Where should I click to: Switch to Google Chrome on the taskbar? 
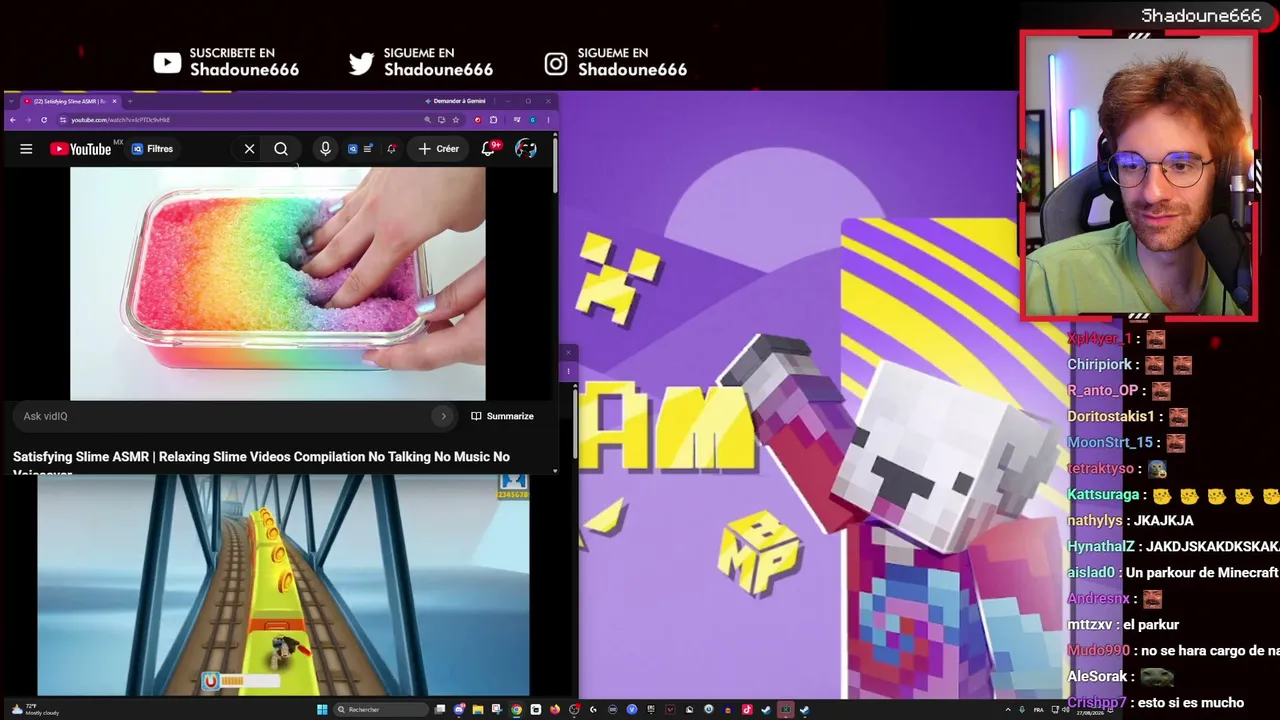tap(516, 710)
